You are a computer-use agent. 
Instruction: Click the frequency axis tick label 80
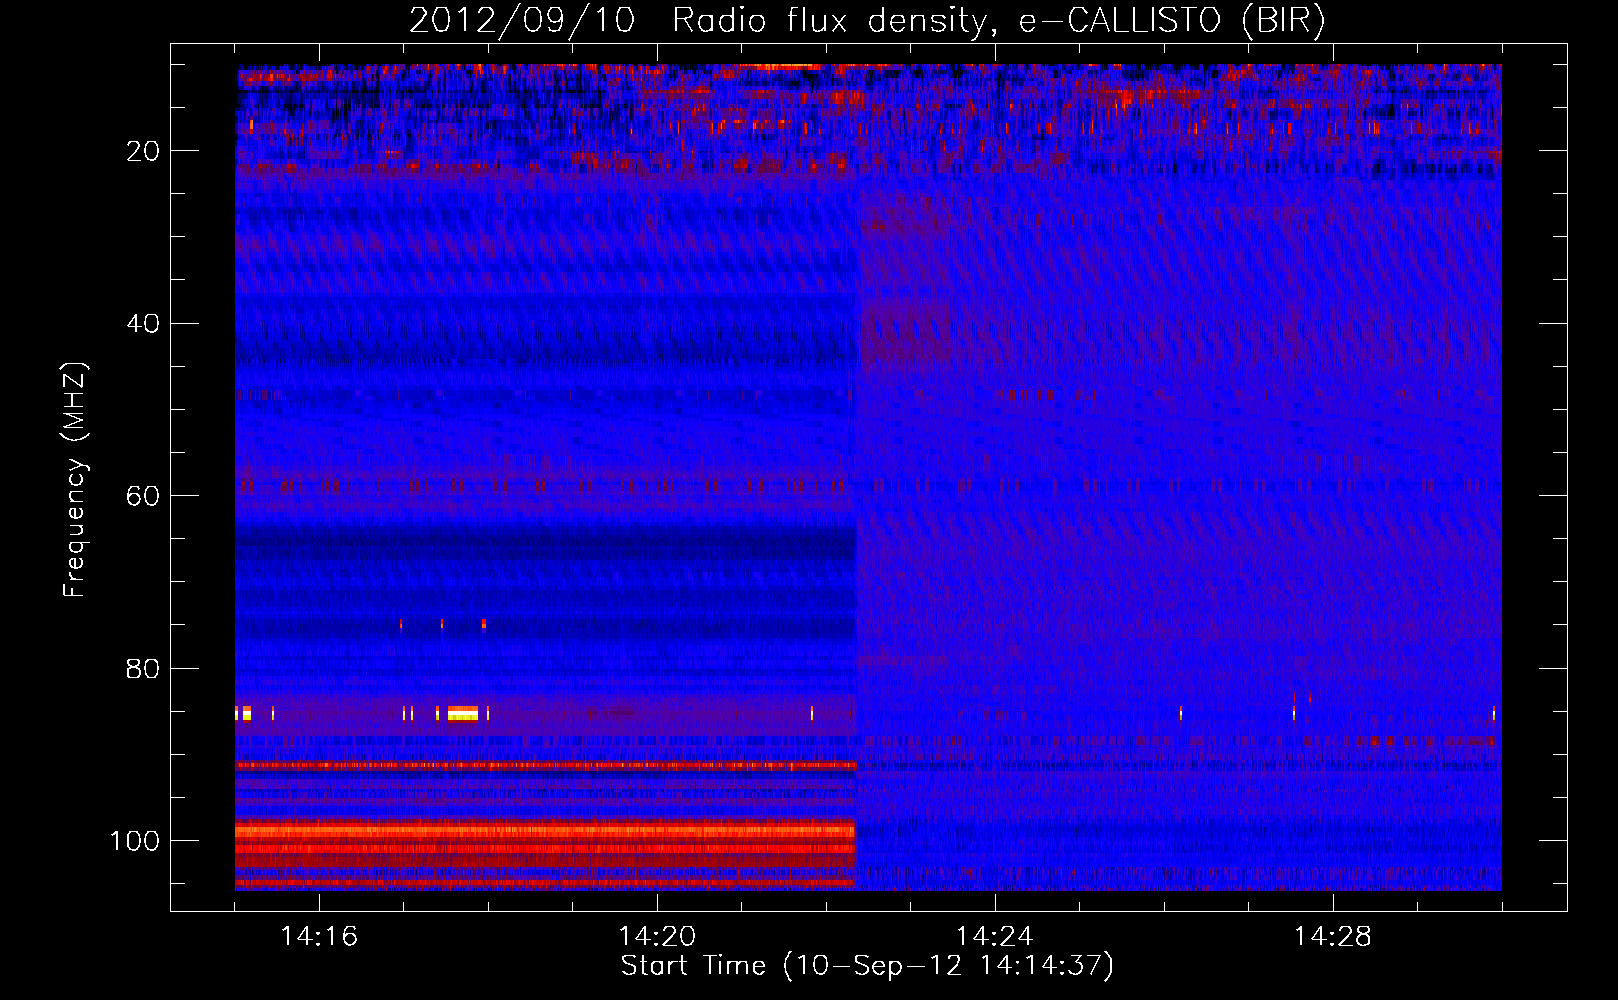144,668
